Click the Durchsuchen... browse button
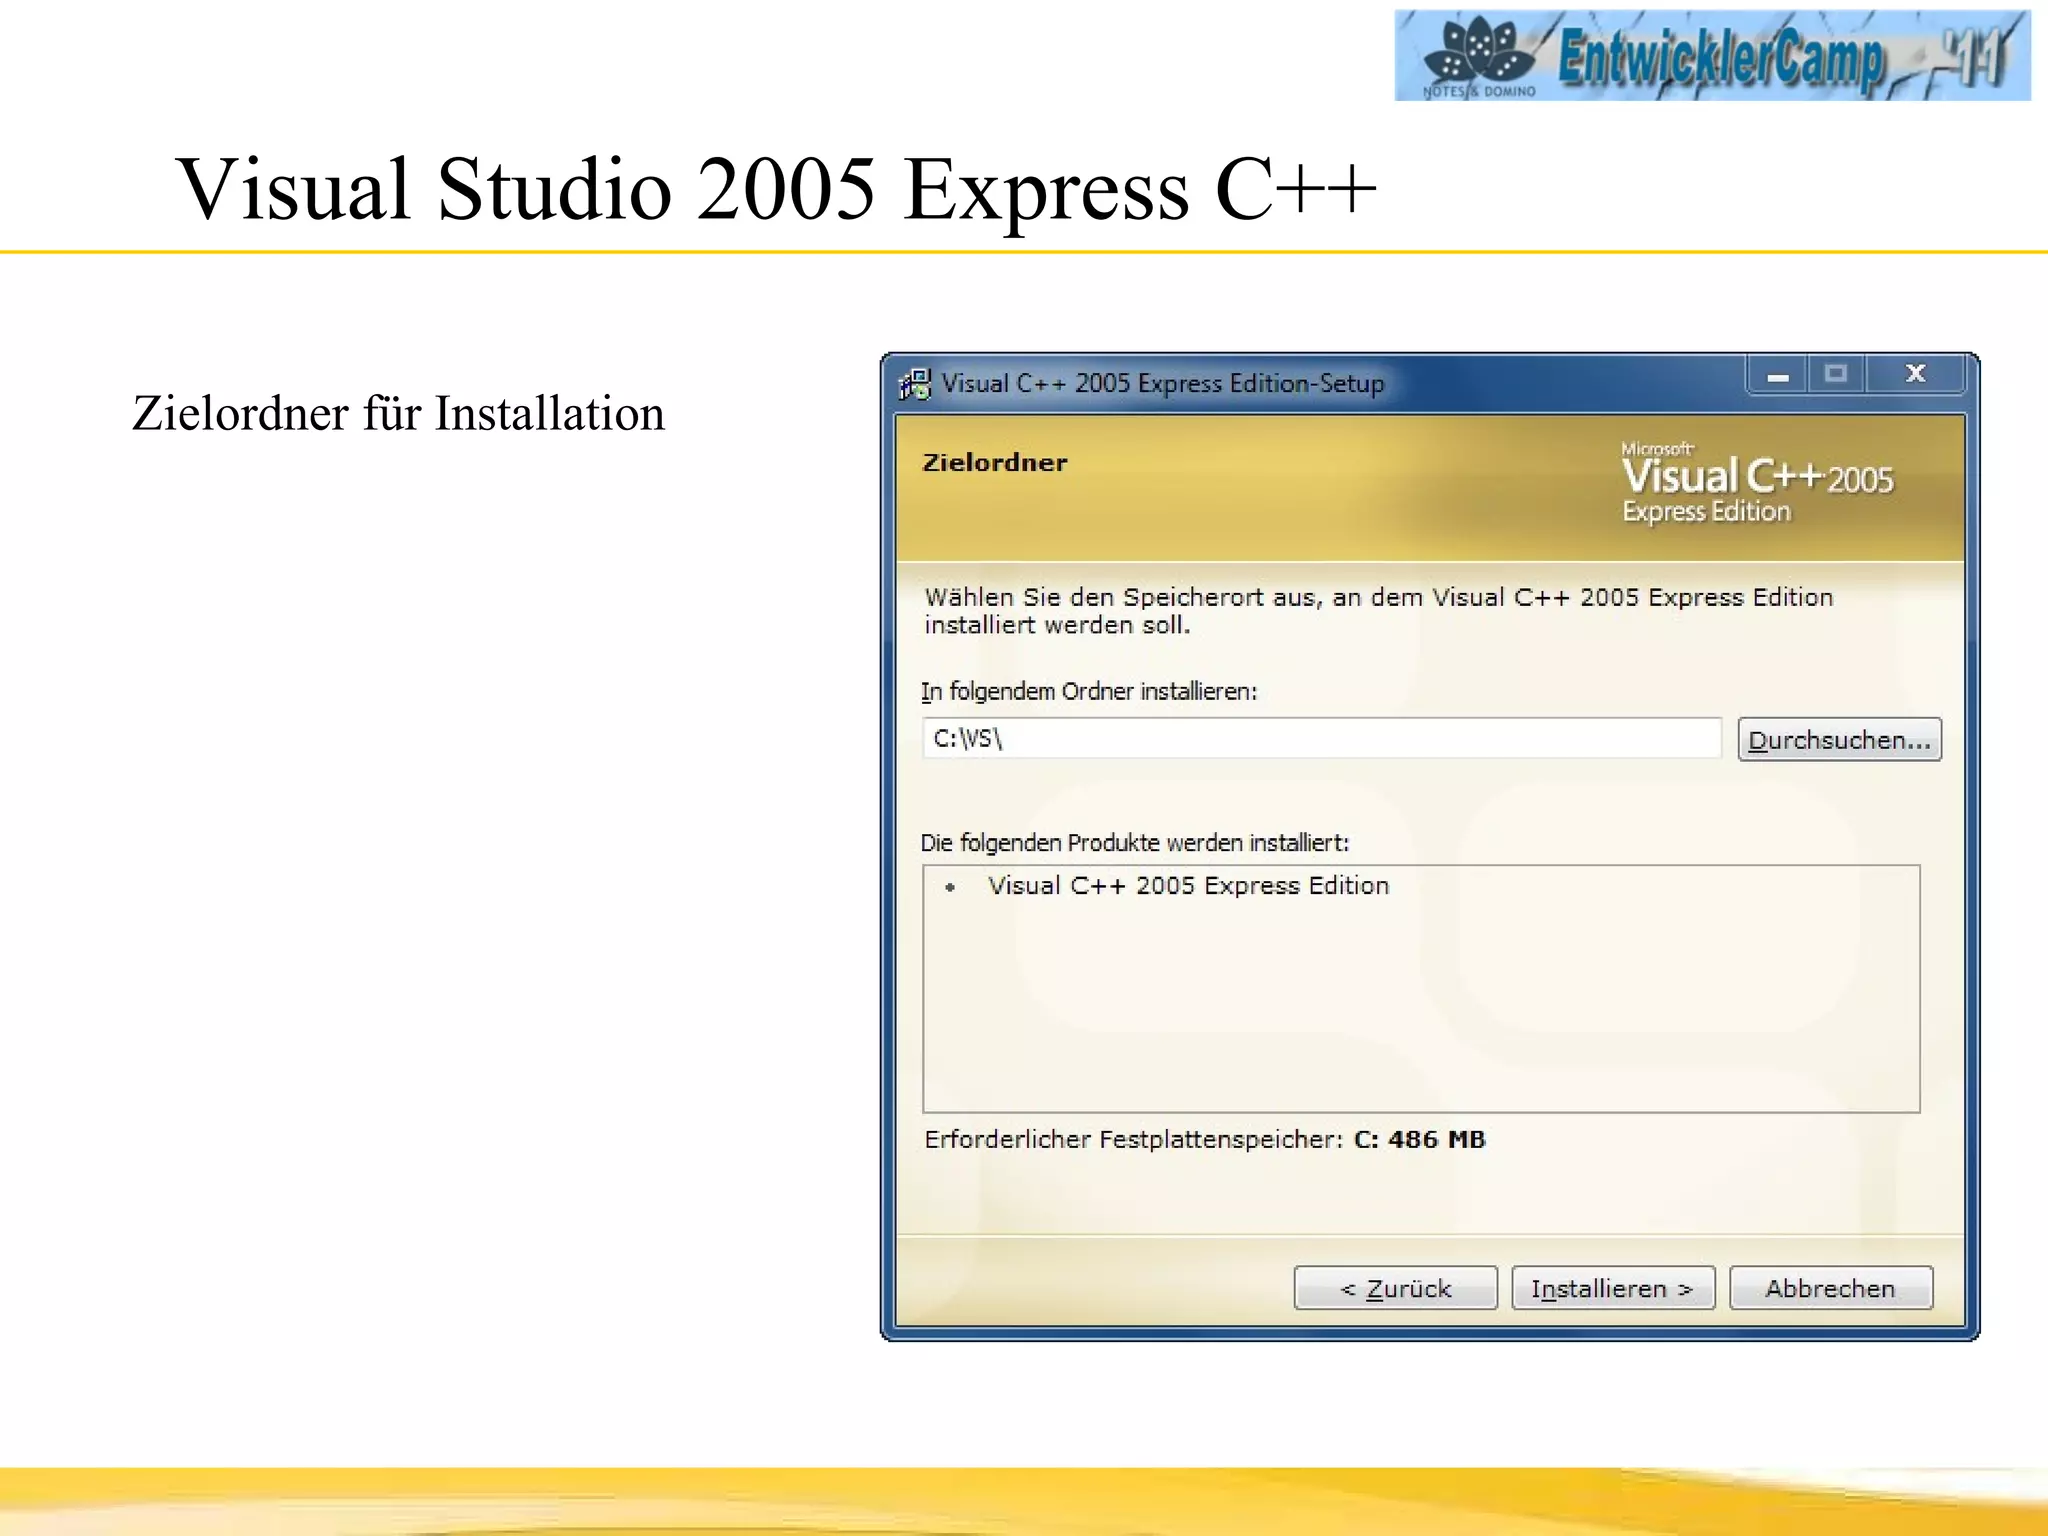2048x1536 pixels. pos(1839,740)
